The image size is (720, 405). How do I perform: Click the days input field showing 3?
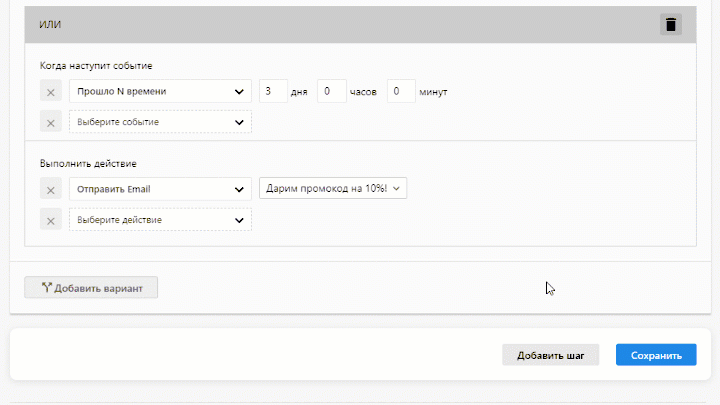[273, 92]
